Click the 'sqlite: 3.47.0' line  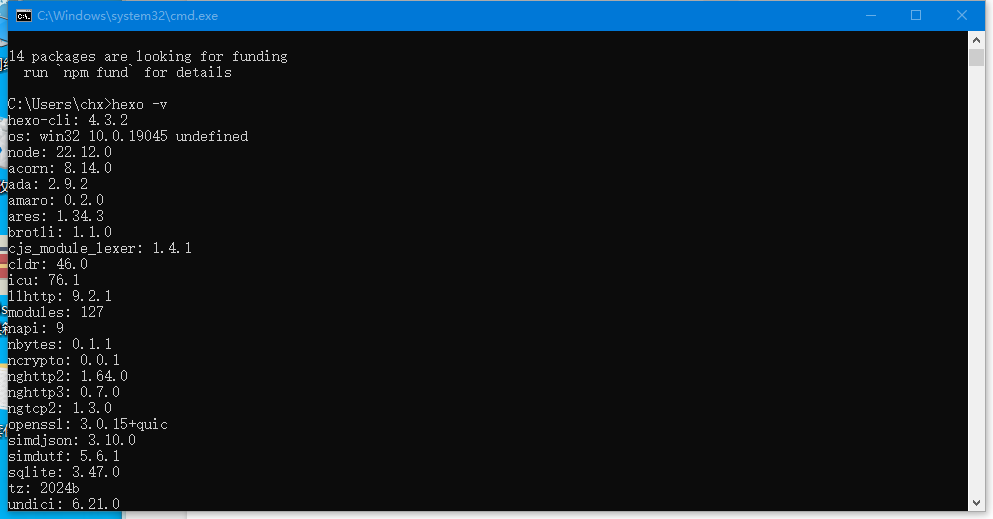tap(64, 473)
